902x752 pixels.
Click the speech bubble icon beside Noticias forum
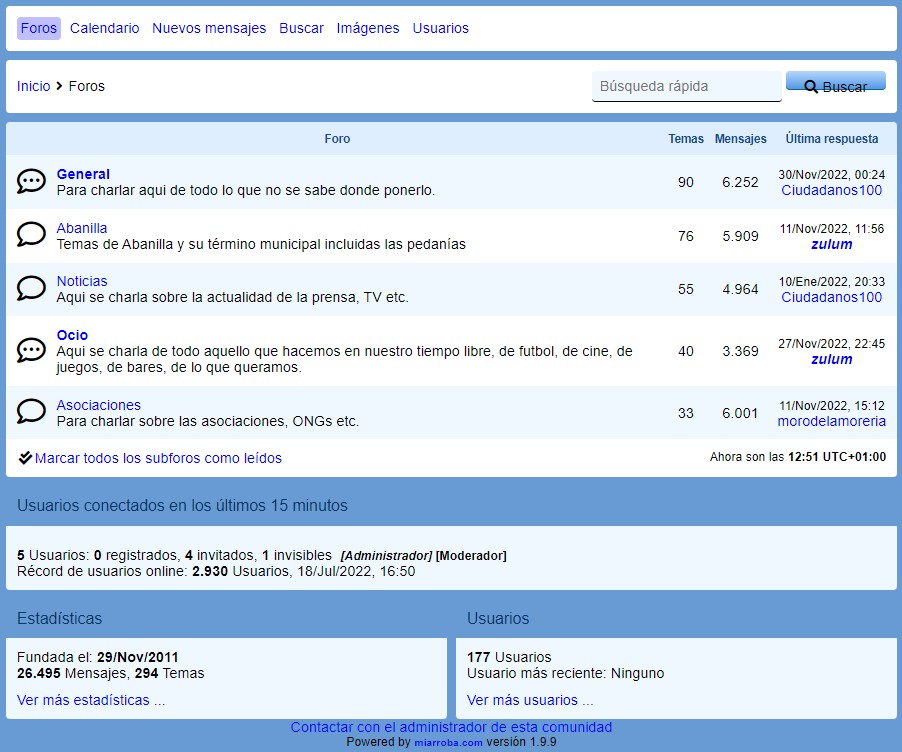[31, 289]
